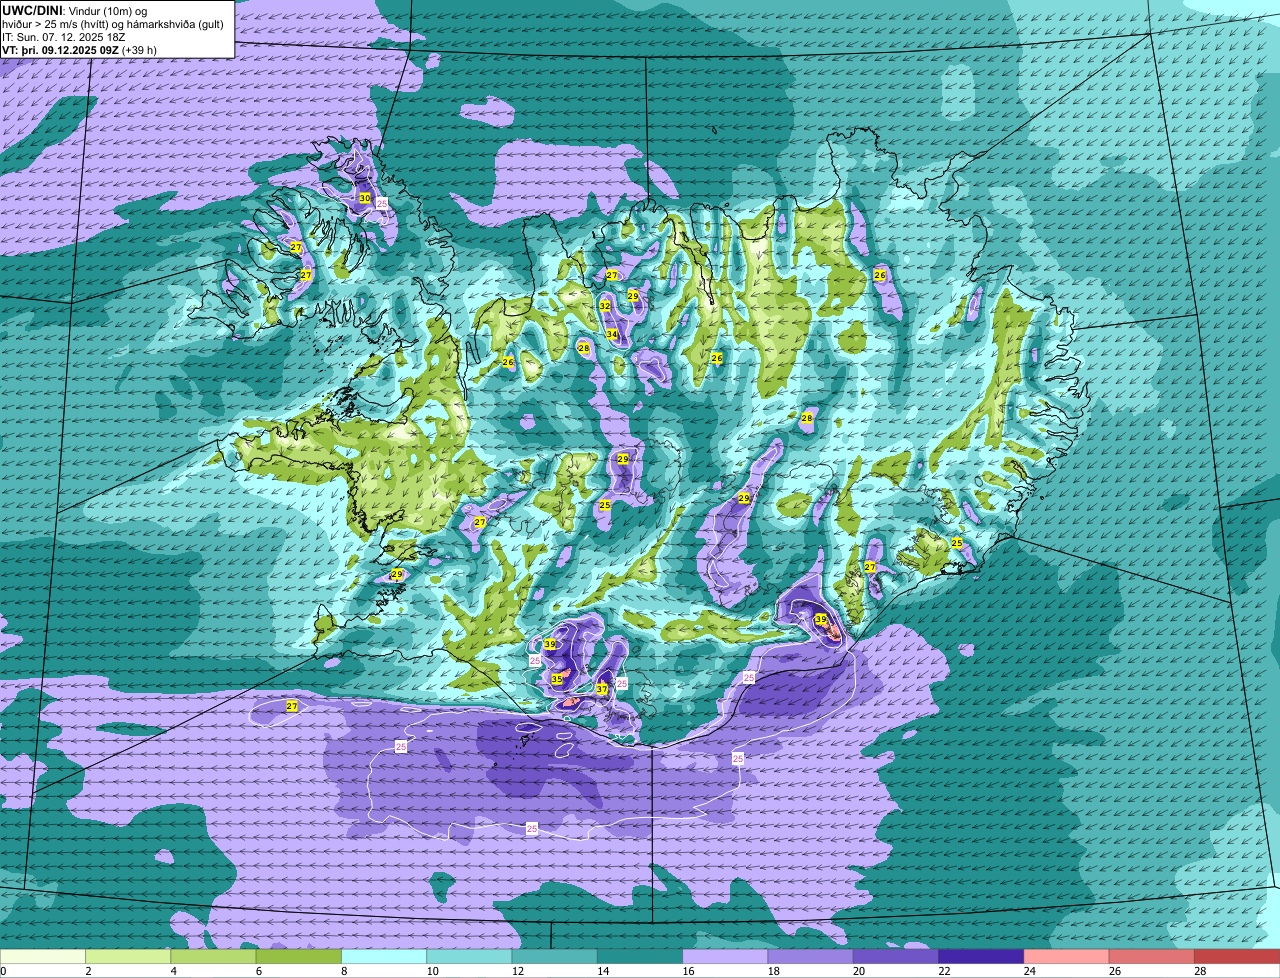The width and height of the screenshot is (1280, 978).
Task: Click the legend tick label 2
Action: pos(88,971)
